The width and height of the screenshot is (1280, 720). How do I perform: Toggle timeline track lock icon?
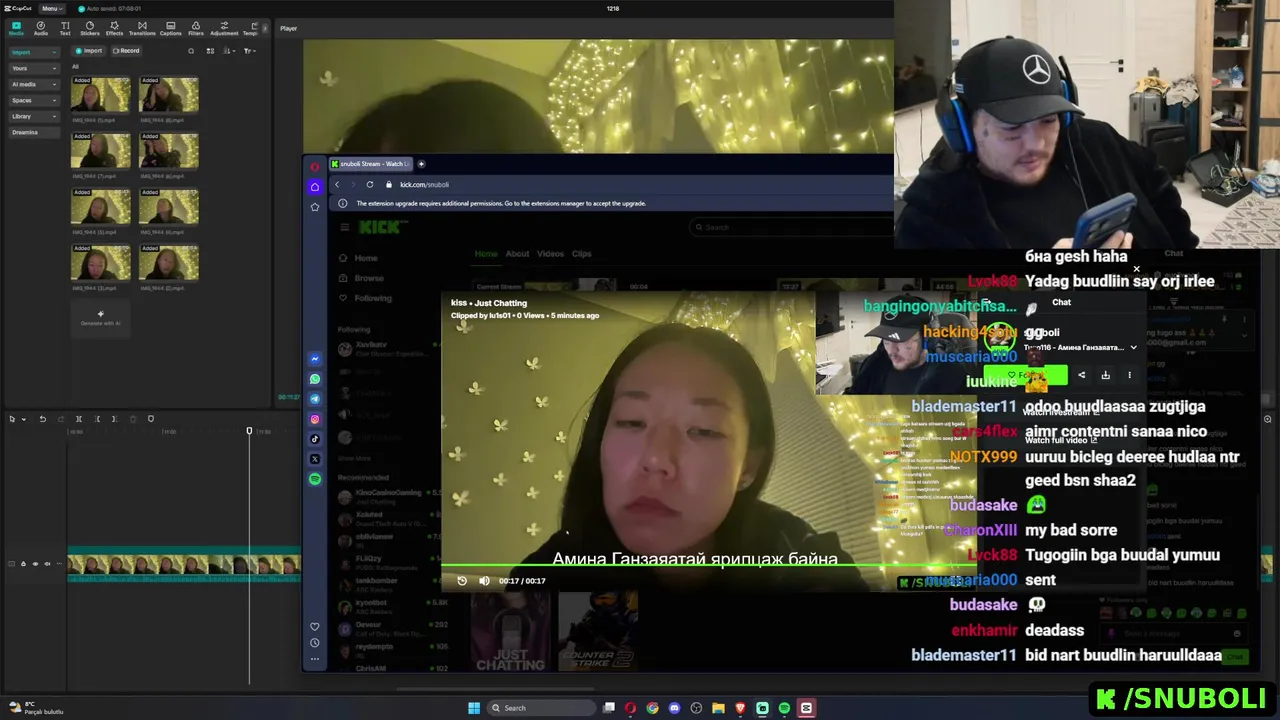click(23, 564)
